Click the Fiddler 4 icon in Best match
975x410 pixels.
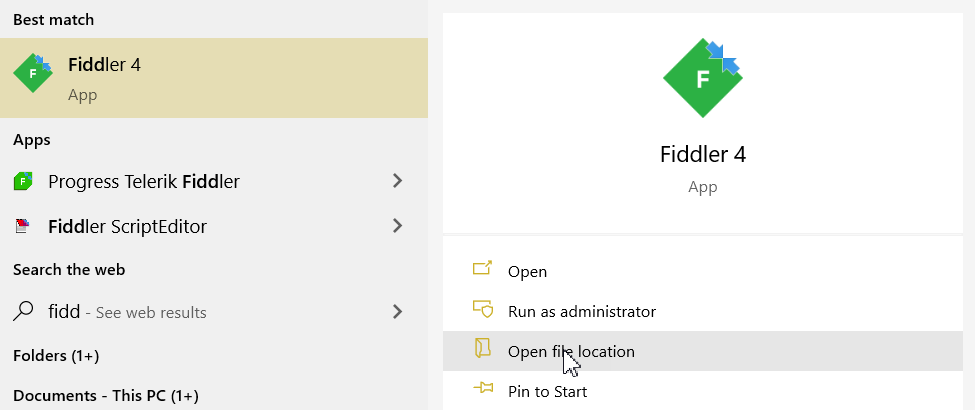[x=33, y=74]
